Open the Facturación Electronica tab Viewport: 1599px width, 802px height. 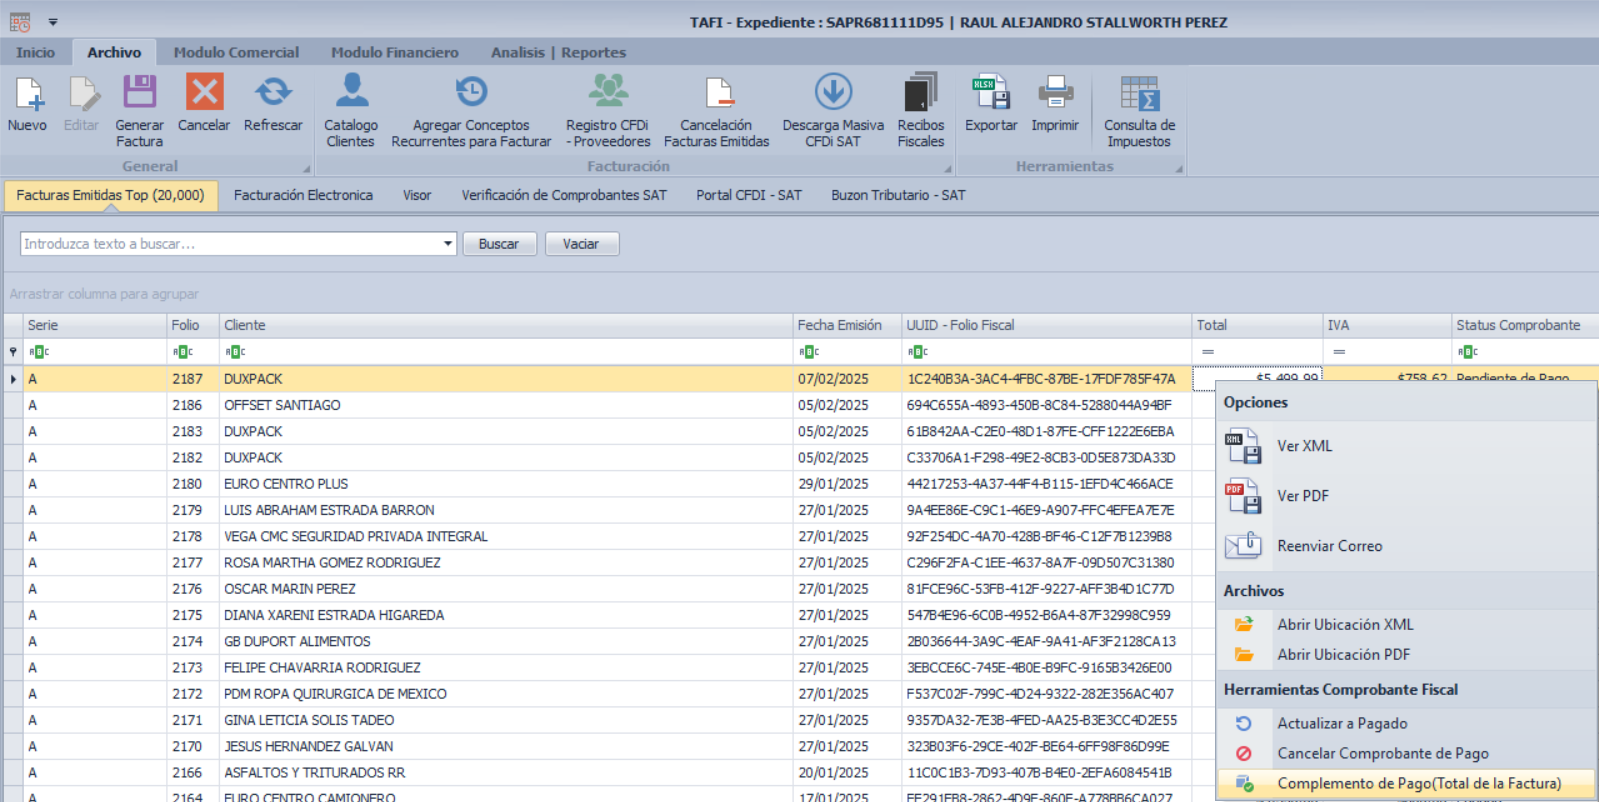pyautogui.click(x=303, y=195)
